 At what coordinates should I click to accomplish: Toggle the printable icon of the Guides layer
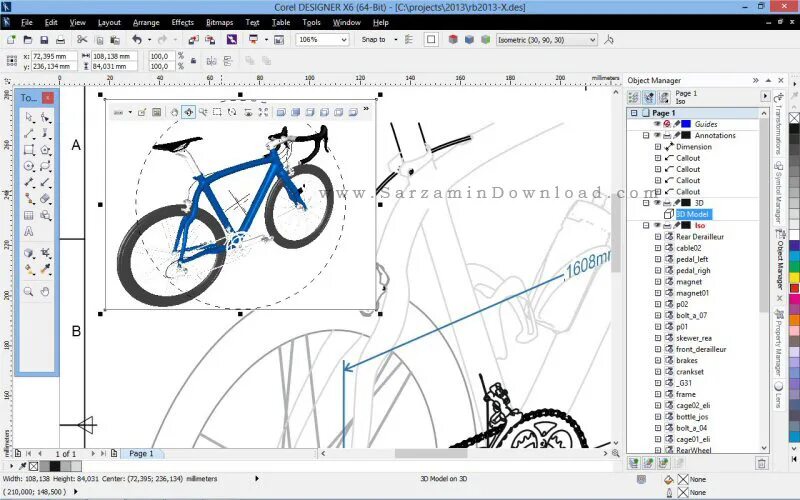667,124
